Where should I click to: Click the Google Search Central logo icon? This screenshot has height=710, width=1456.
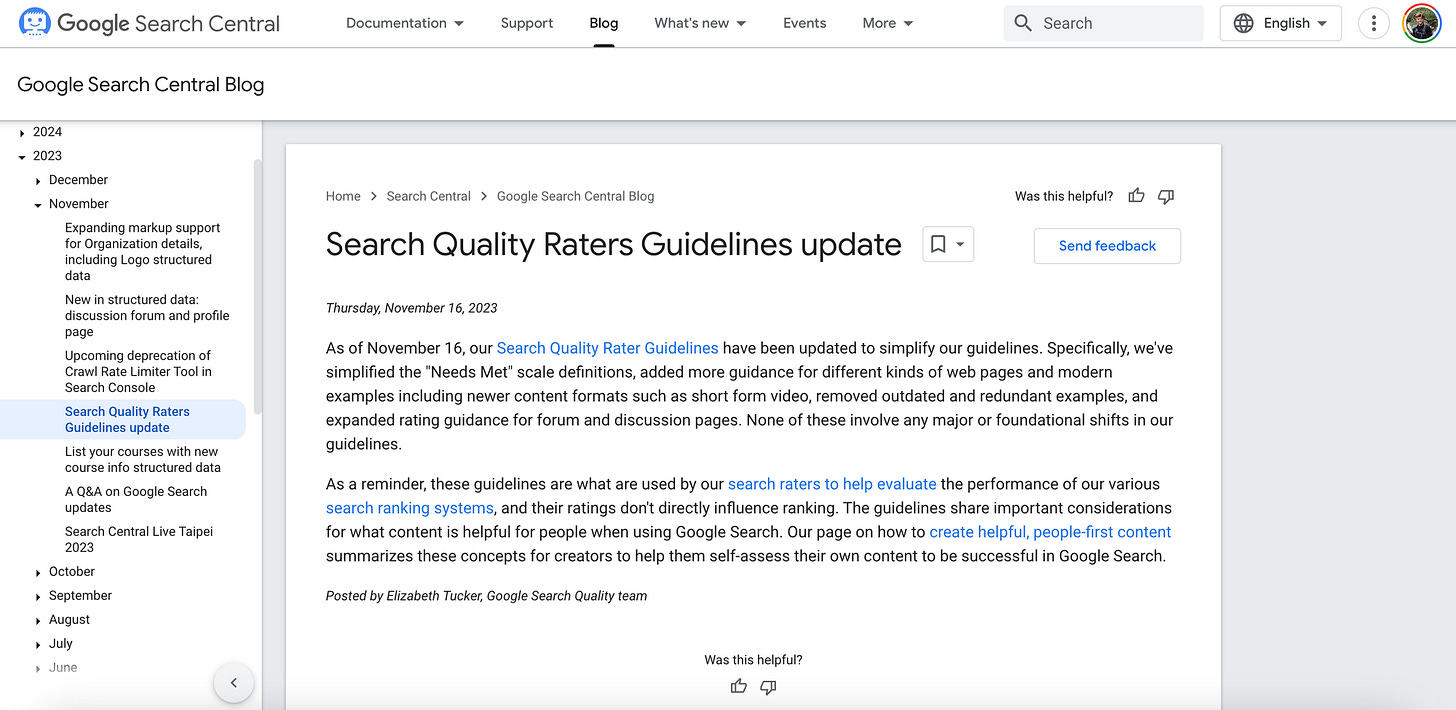[34, 22]
